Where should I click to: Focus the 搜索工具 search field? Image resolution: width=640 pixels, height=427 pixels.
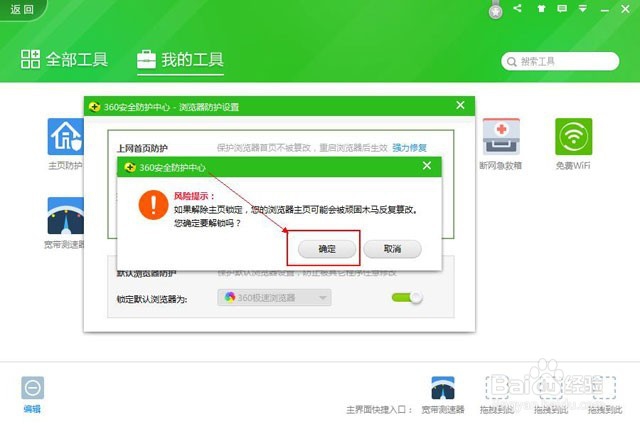560,61
